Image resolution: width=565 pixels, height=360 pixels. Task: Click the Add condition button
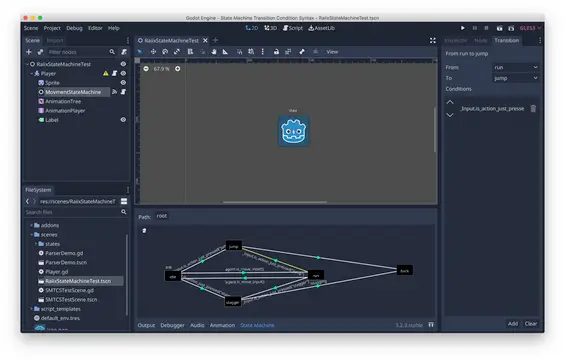pyautogui.click(x=513, y=324)
